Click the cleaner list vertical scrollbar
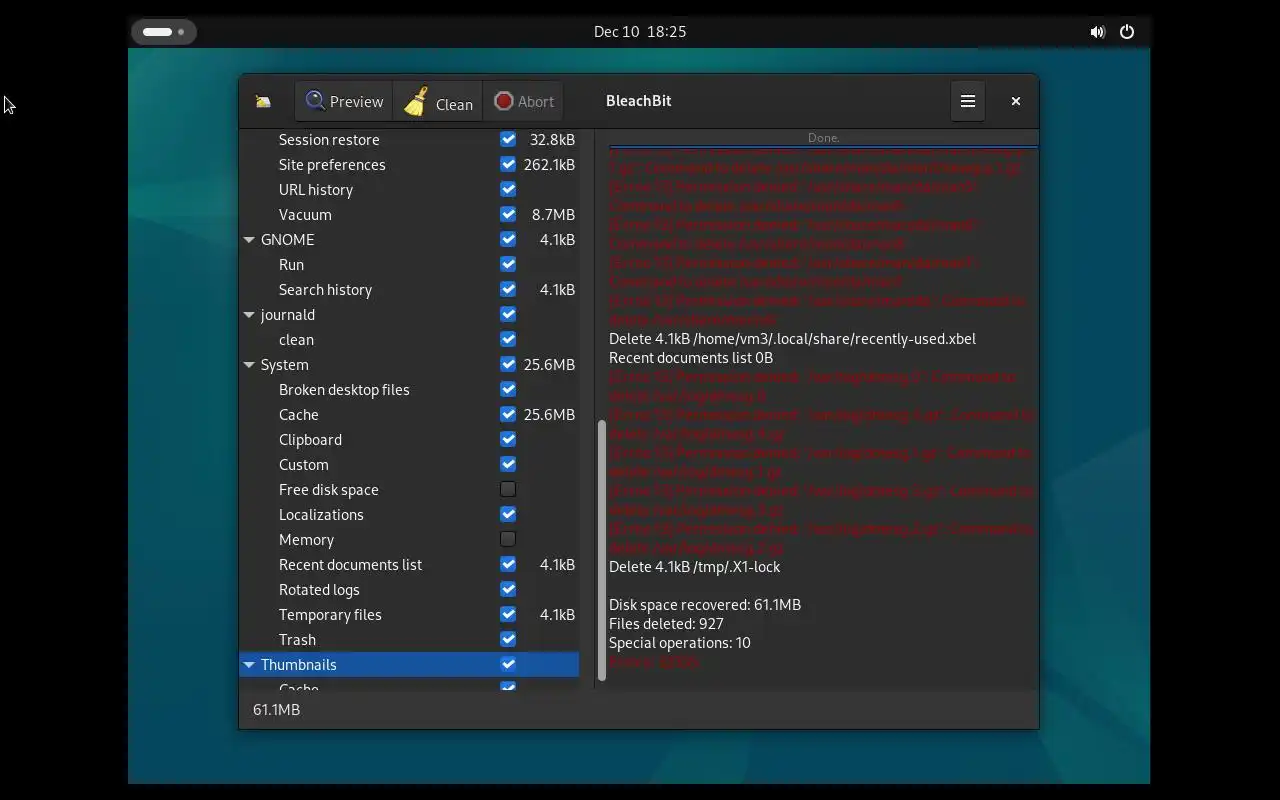The width and height of the screenshot is (1280, 800). (x=602, y=550)
